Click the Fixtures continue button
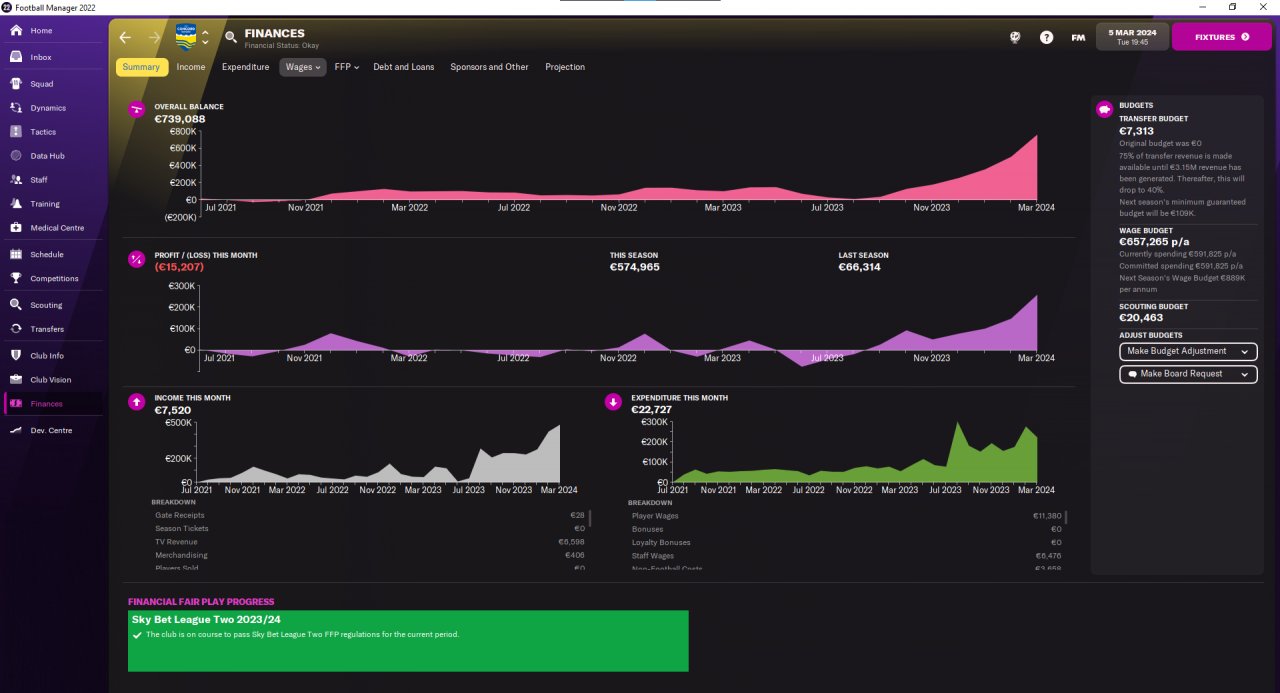This screenshot has height=693, width=1280. 1221,37
